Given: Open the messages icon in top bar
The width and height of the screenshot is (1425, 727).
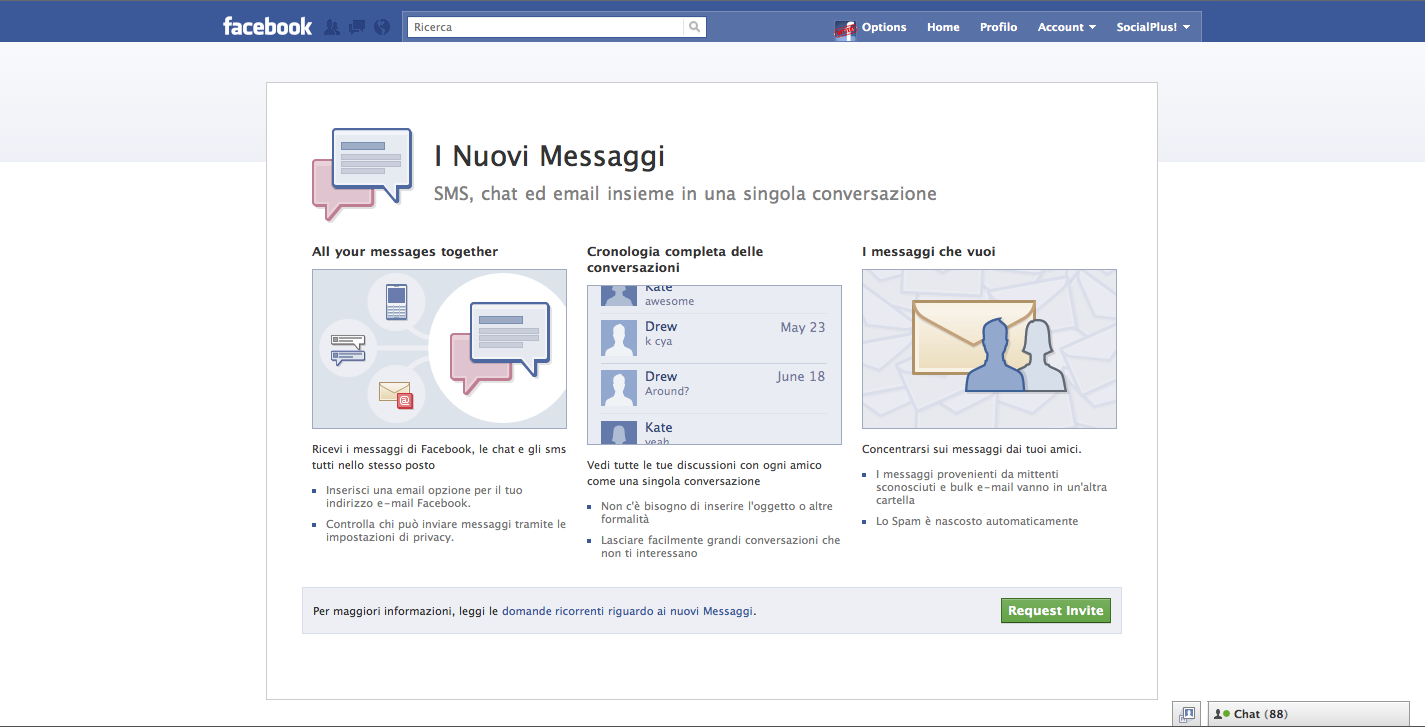Looking at the screenshot, I should [x=357, y=27].
